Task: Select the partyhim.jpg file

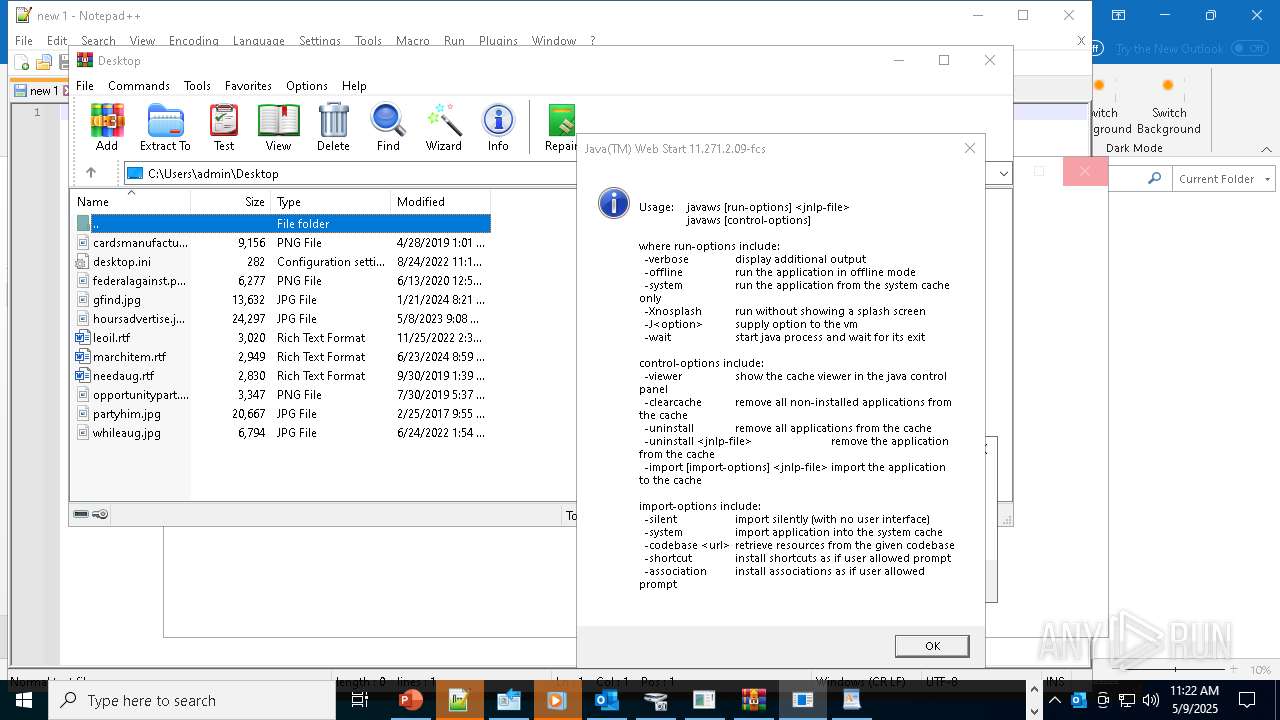Action: tap(283, 414)
